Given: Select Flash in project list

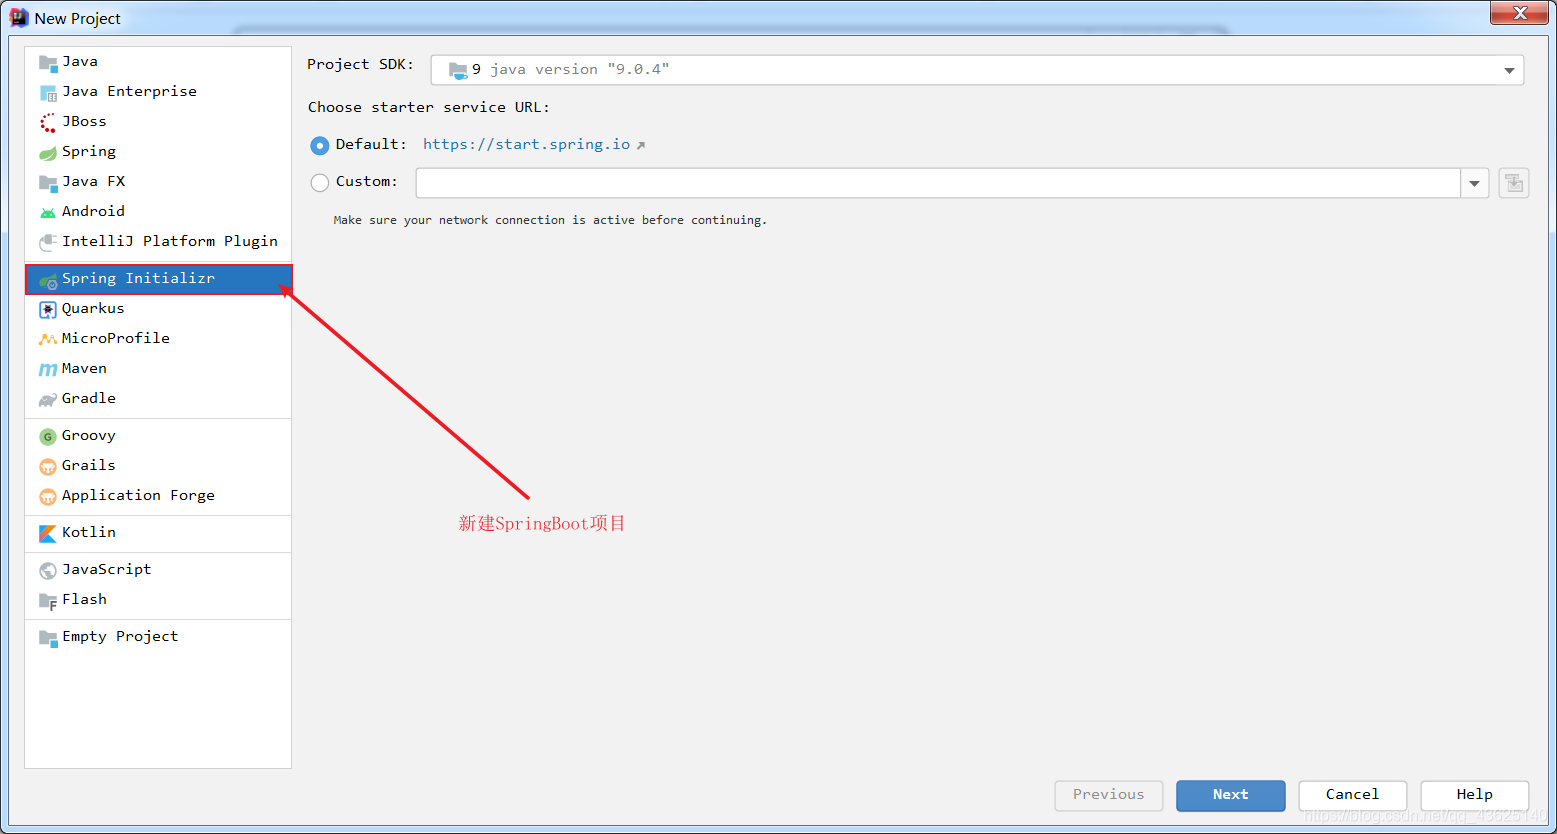Looking at the screenshot, I should coord(158,600).
